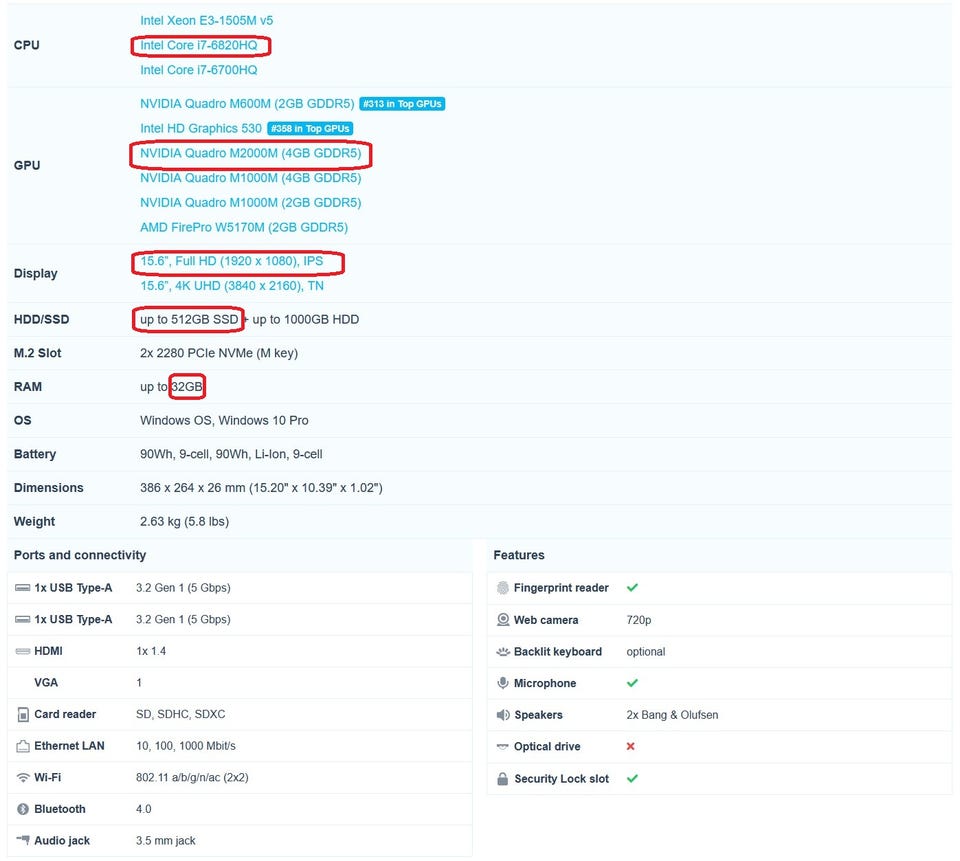Click the HDMI port icon
960x861 pixels.
coord(23,651)
